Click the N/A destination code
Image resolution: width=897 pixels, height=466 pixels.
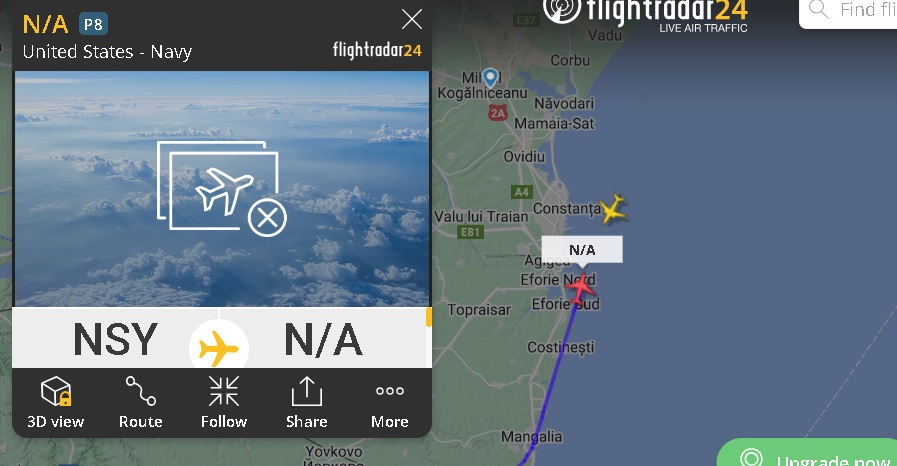323,340
